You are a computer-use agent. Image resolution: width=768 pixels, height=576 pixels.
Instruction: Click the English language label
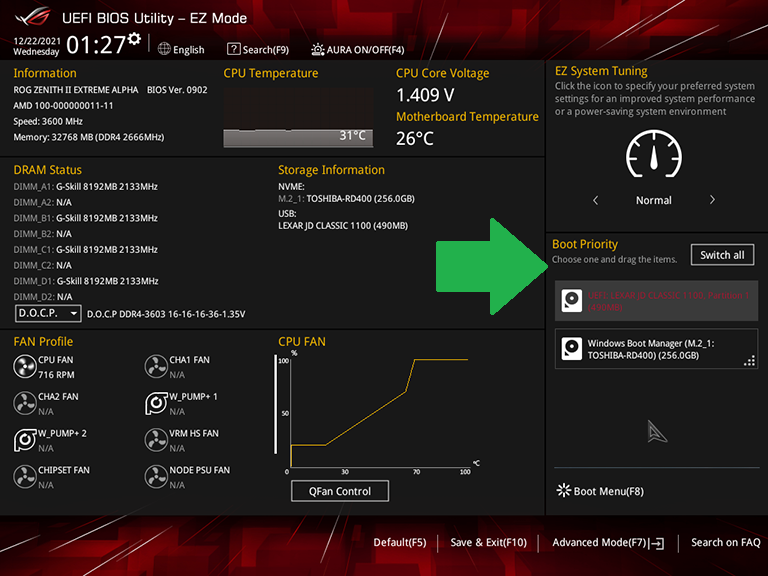coord(189,50)
